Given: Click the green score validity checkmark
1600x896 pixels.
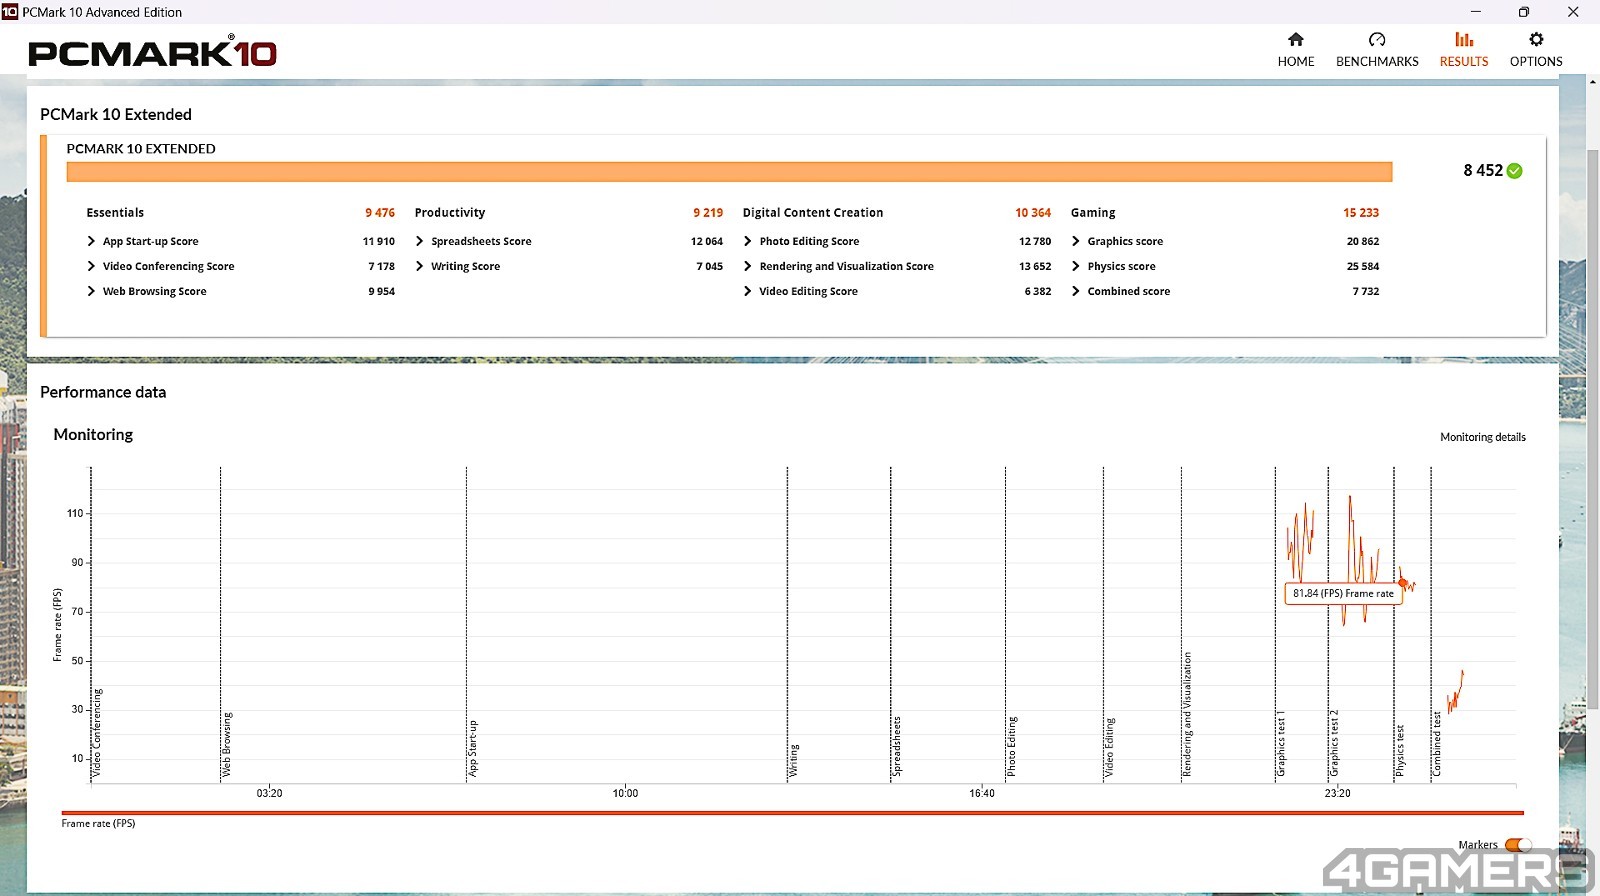Looking at the screenshot, I should [x=1515, y=171].
